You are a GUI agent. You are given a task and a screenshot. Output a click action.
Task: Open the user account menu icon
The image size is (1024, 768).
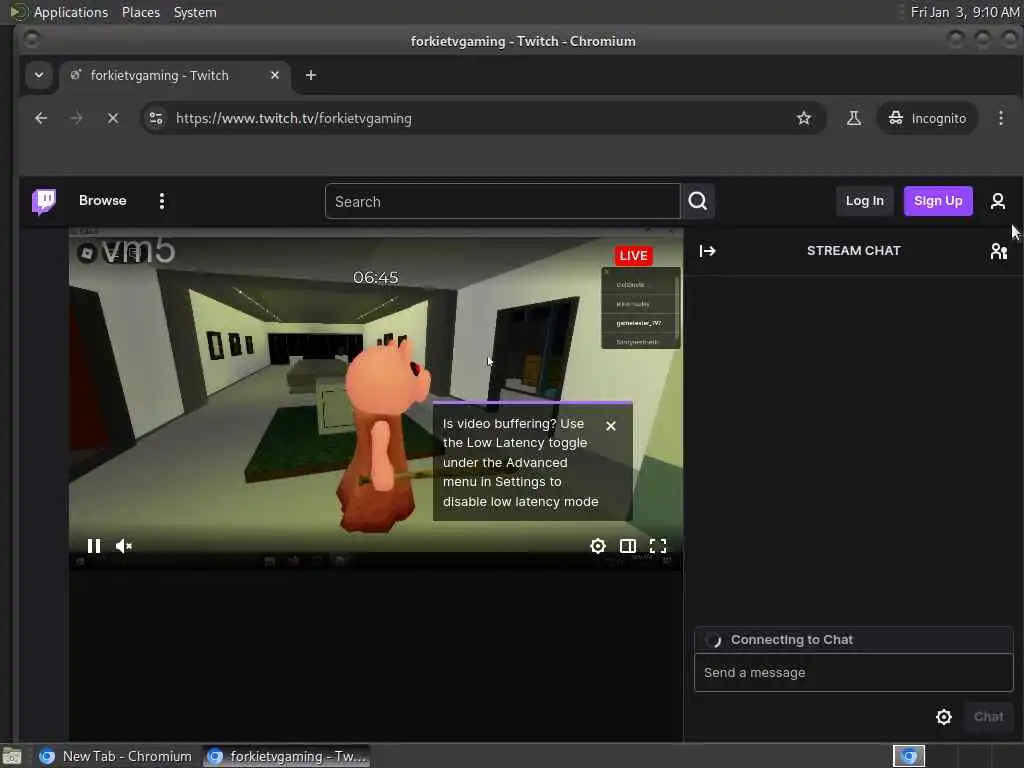pyautogui.click(x=997, y=201)
